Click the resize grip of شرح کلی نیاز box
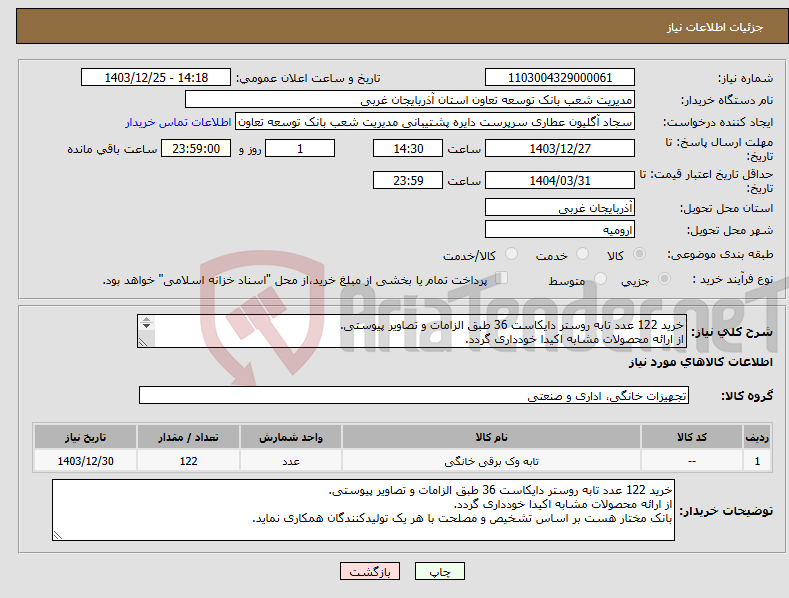The width and height of the screenshot is (789, 598). [143, 342]
